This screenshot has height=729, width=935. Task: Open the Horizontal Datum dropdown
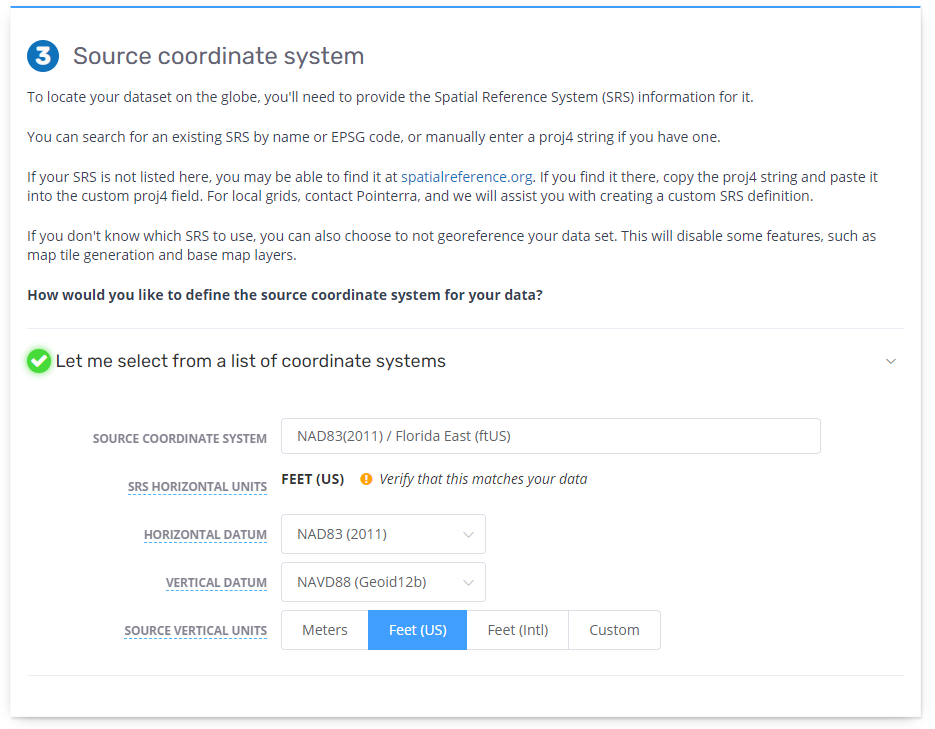tap(383, 534)
